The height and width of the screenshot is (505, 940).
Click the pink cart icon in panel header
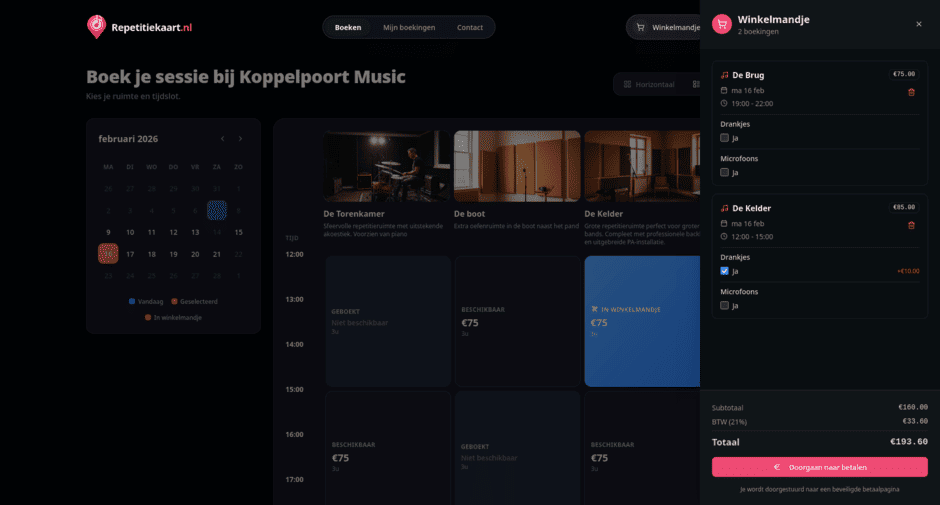coord(722,25)
